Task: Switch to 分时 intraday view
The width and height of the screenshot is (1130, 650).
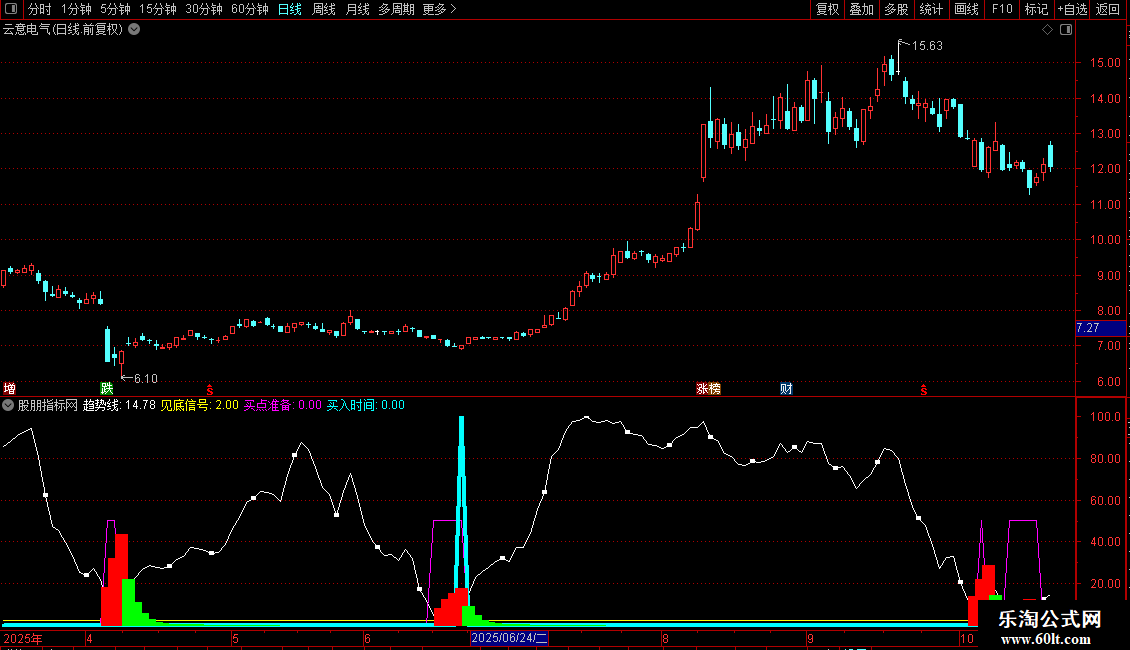Action: (40, 9)
